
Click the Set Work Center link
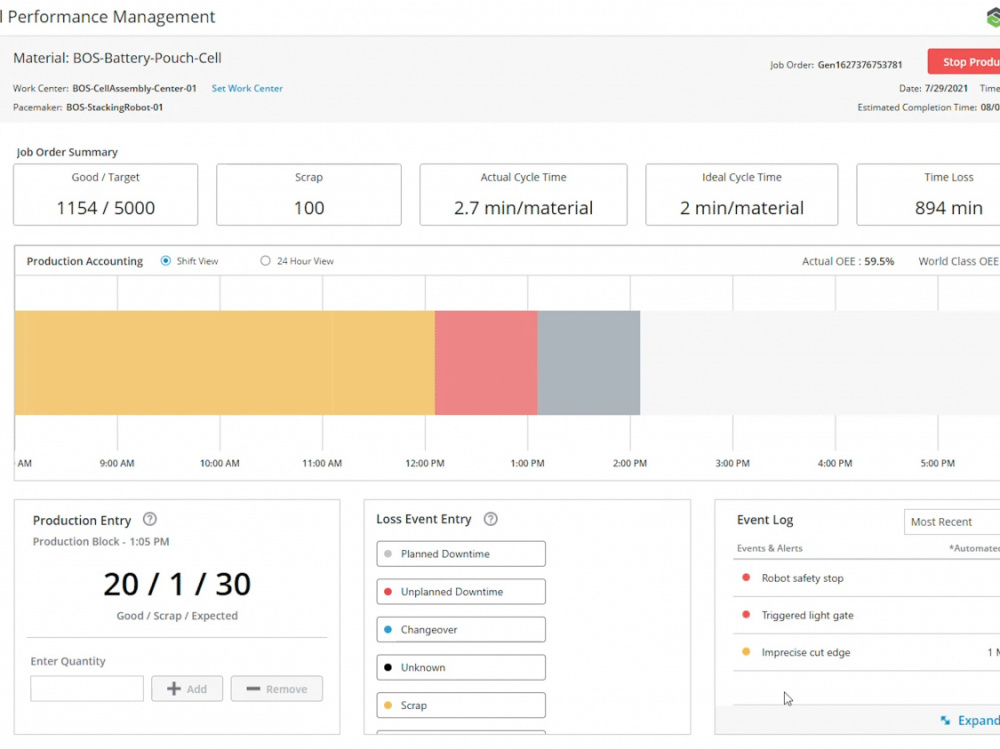point(247,89)
